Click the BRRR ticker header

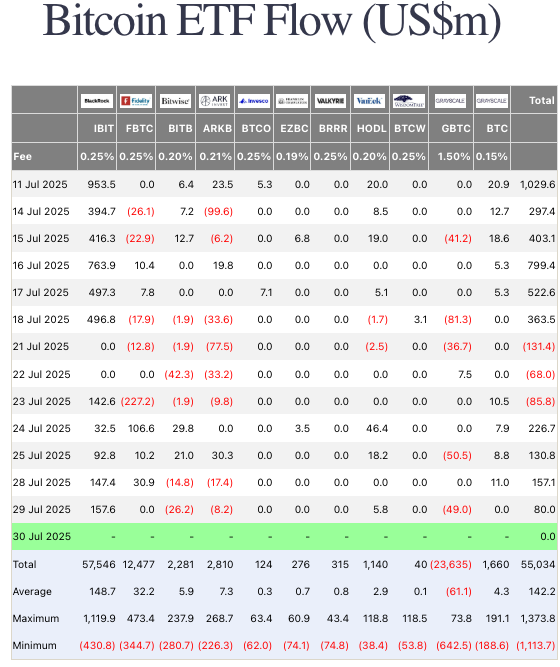tap(333, 128)
